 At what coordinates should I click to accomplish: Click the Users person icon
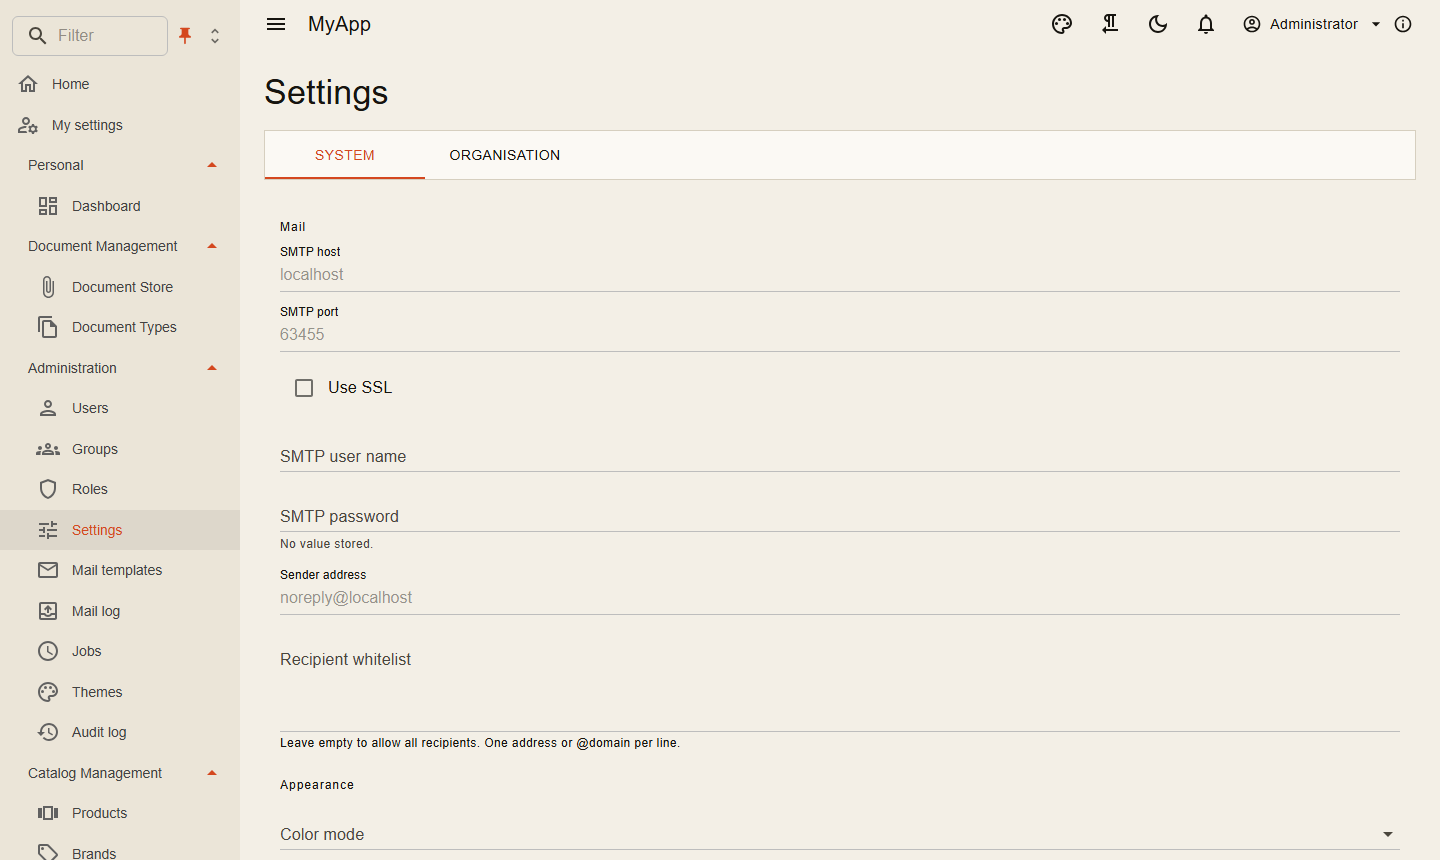click(x=48, y=408)
